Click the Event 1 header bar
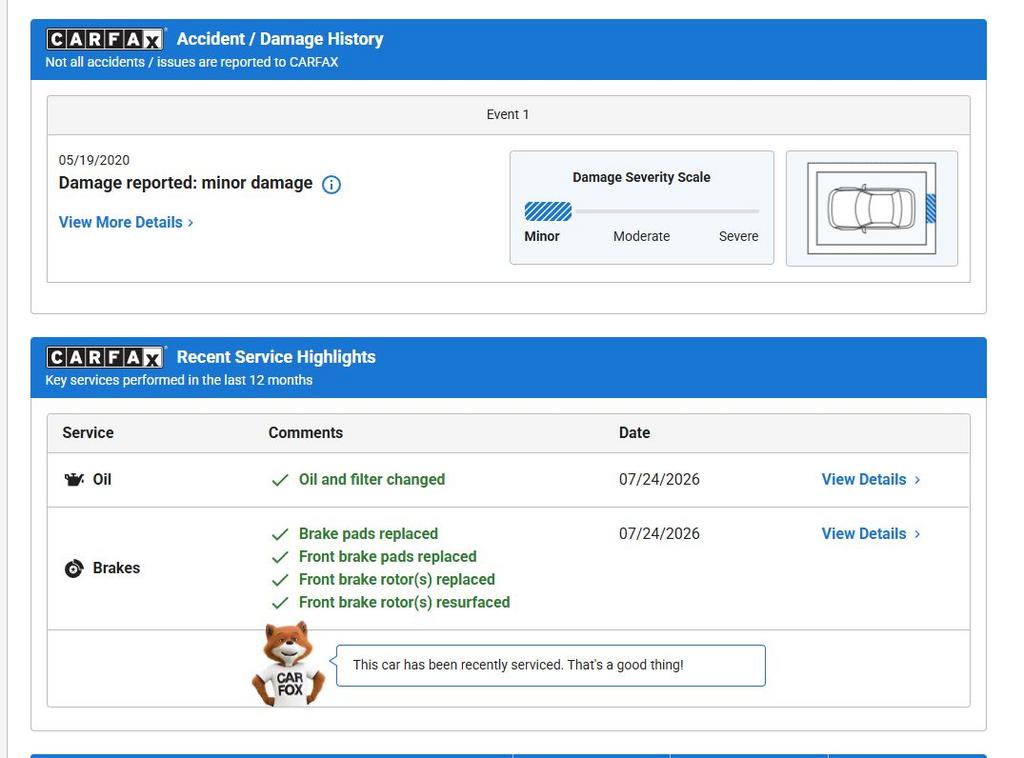Image resolution: width=1024 pixels, height=758 pixels. 508,115
